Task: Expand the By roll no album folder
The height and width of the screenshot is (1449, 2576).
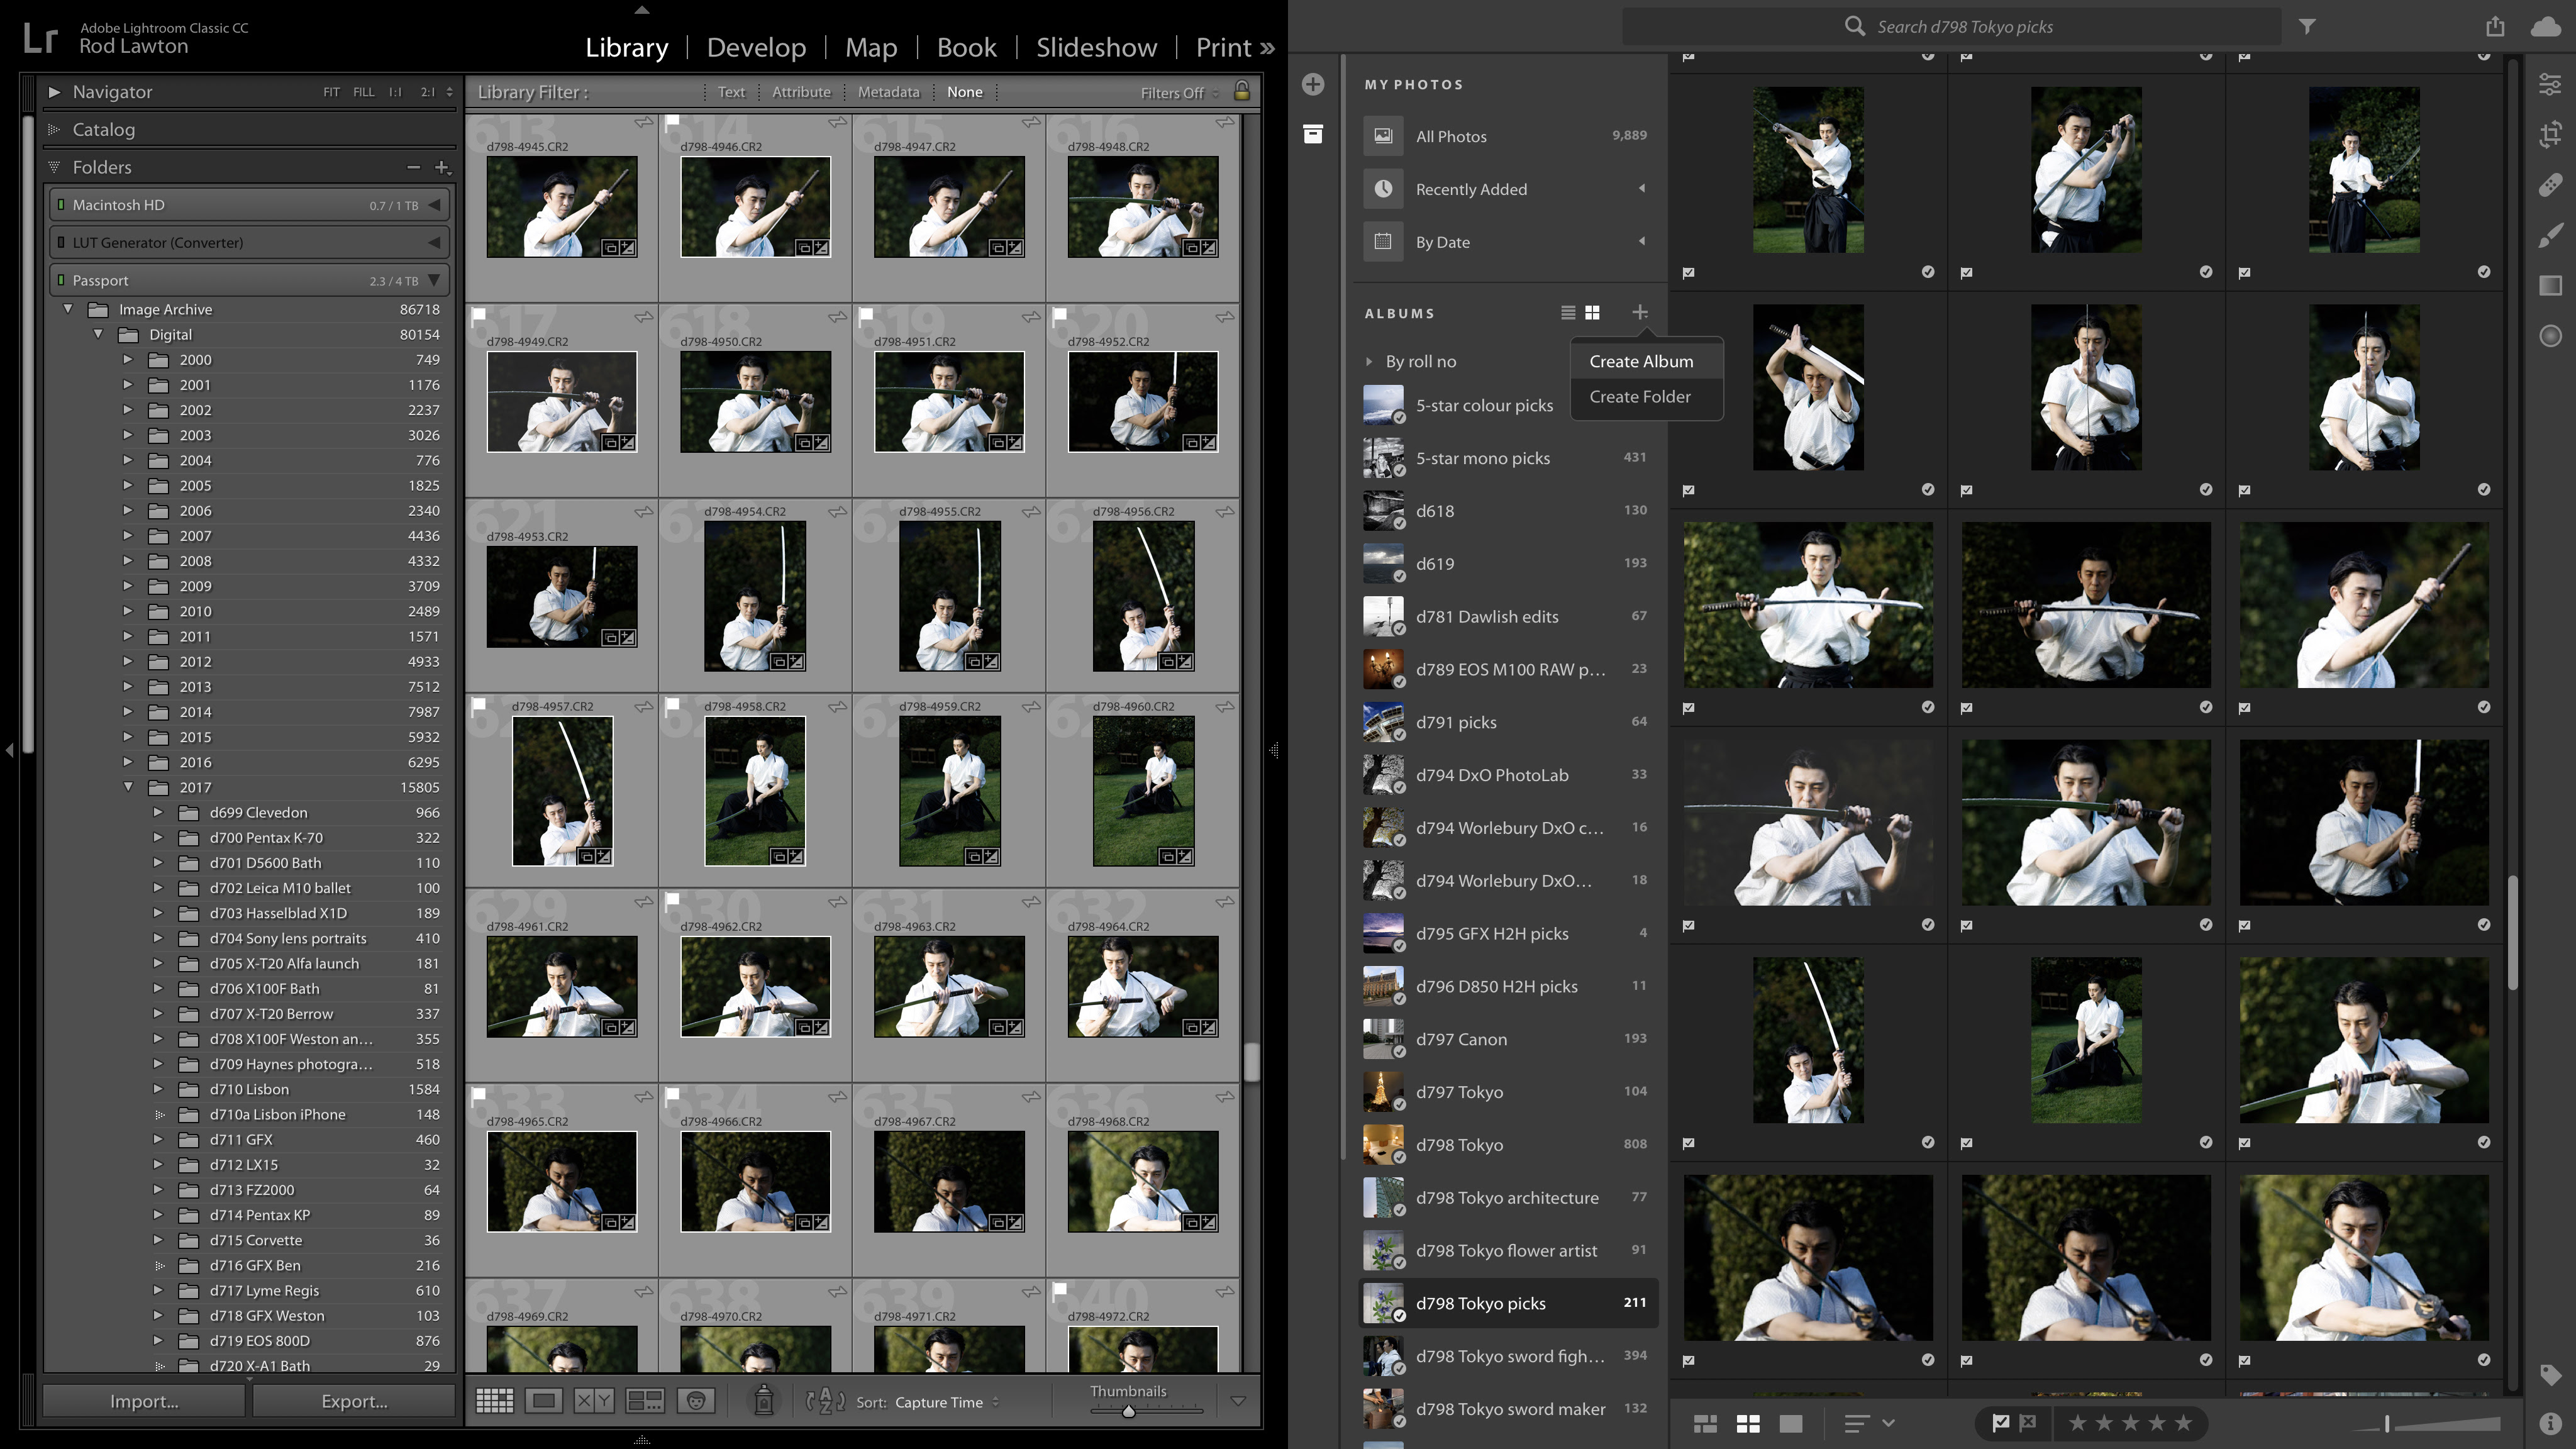Action: coord(1369,361)
